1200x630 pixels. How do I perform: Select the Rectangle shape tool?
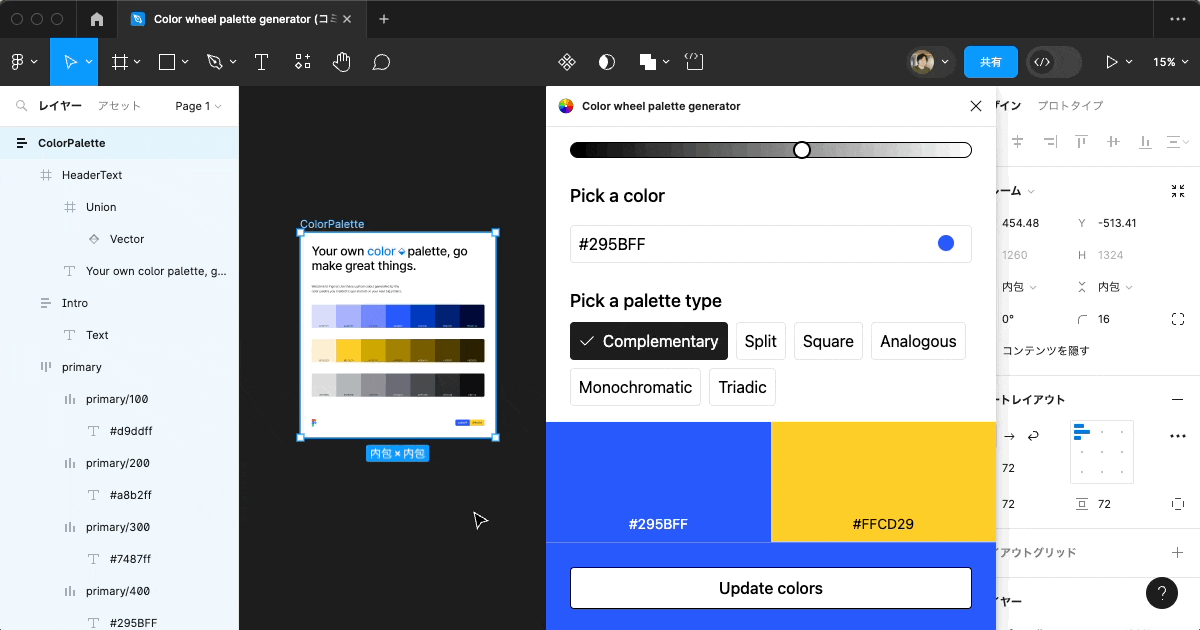[167, 61]
